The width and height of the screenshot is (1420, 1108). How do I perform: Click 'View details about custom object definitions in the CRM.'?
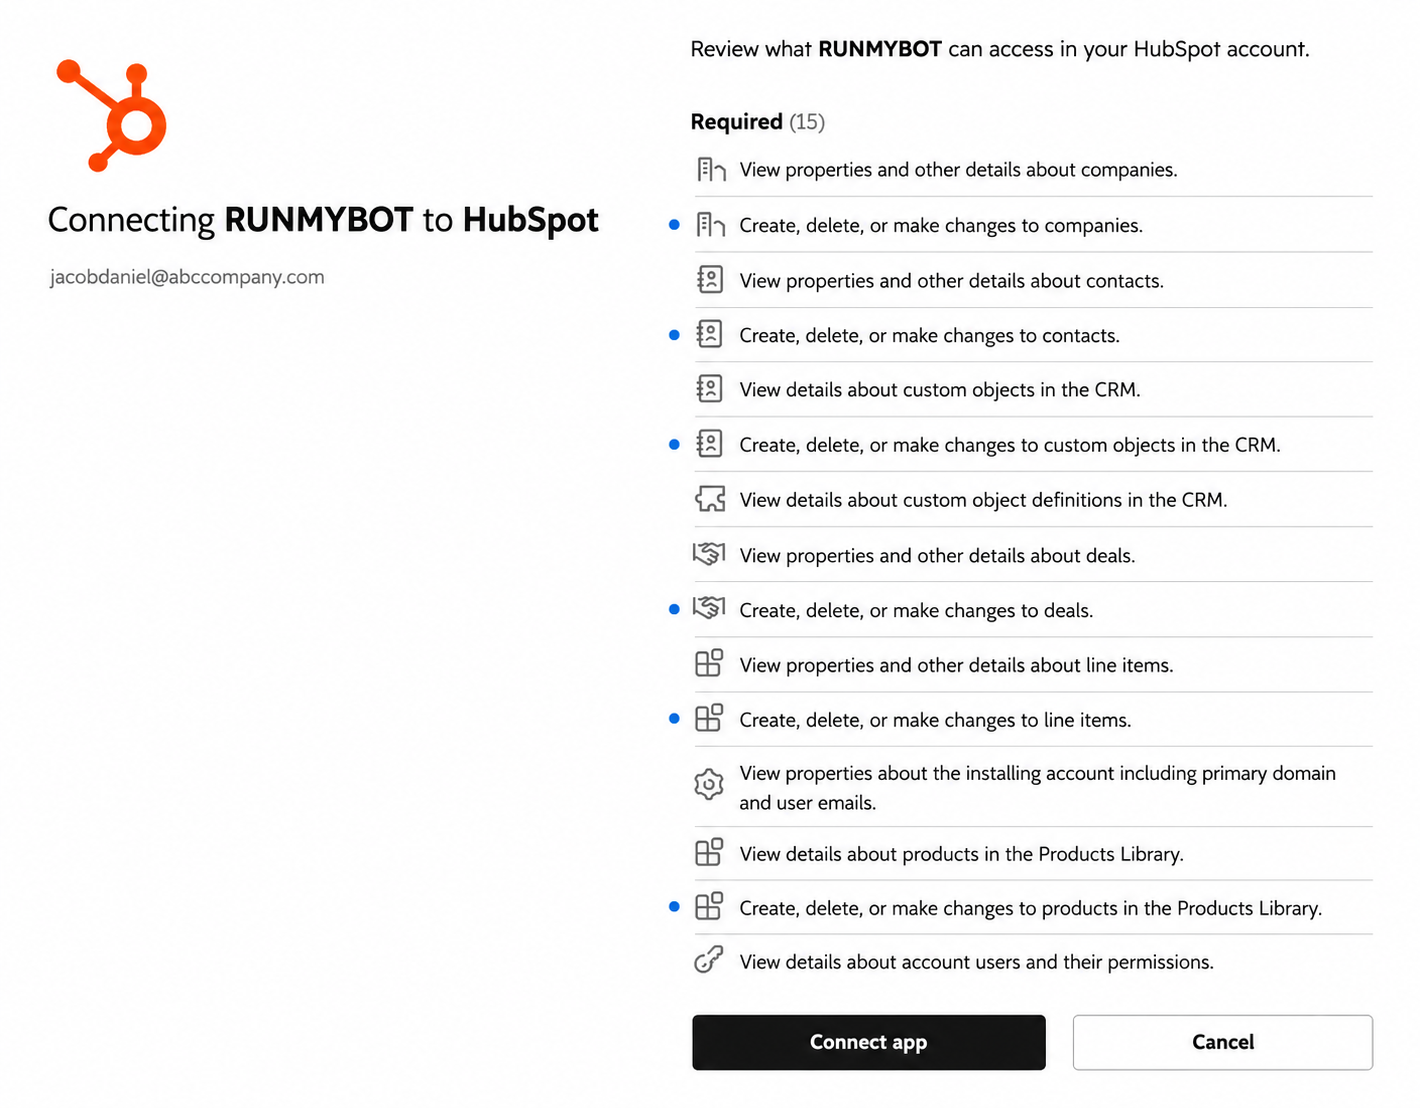983,500
